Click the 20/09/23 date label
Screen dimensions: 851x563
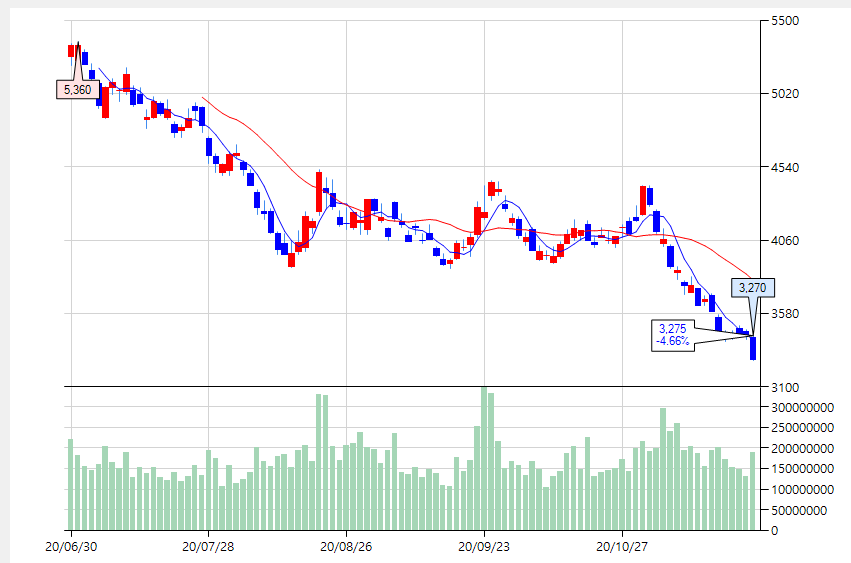click(484, 547)
